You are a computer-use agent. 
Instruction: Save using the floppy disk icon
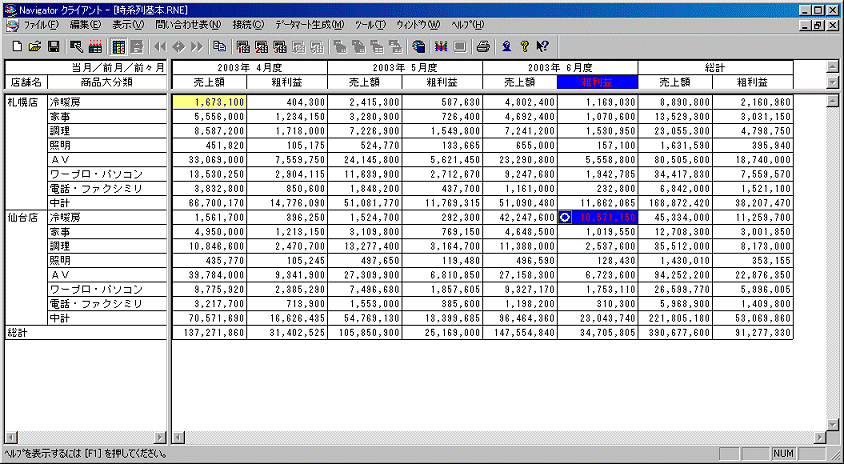pos(53,47)
